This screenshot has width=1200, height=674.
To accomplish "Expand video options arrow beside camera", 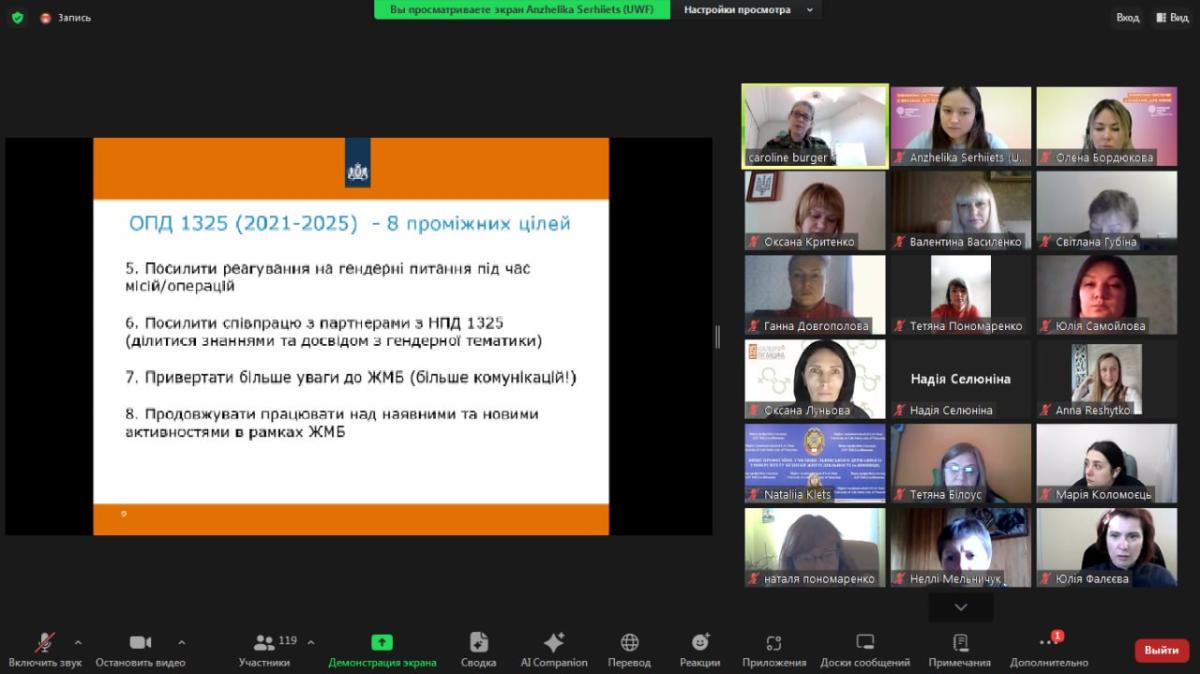I will (181, 642).
